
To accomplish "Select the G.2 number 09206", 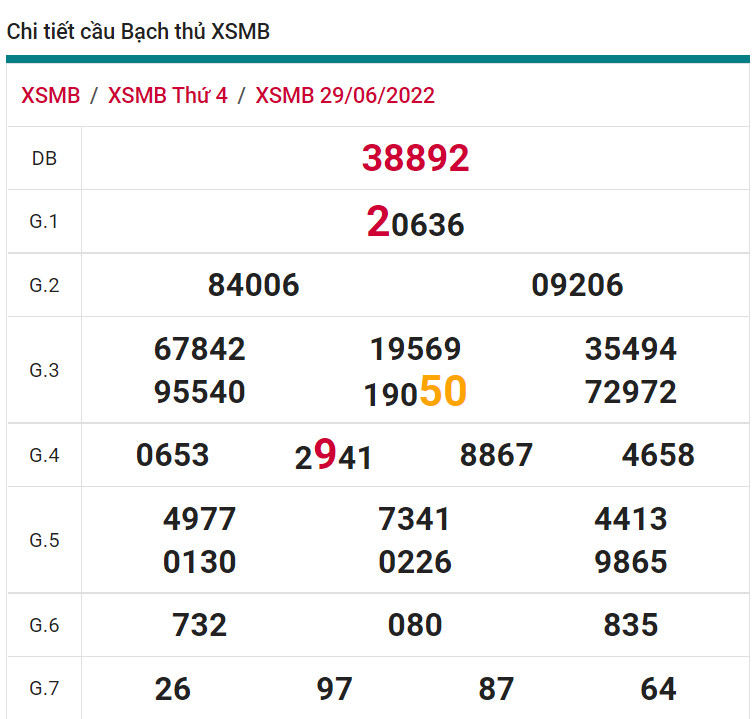I will (x=577, y=285).
